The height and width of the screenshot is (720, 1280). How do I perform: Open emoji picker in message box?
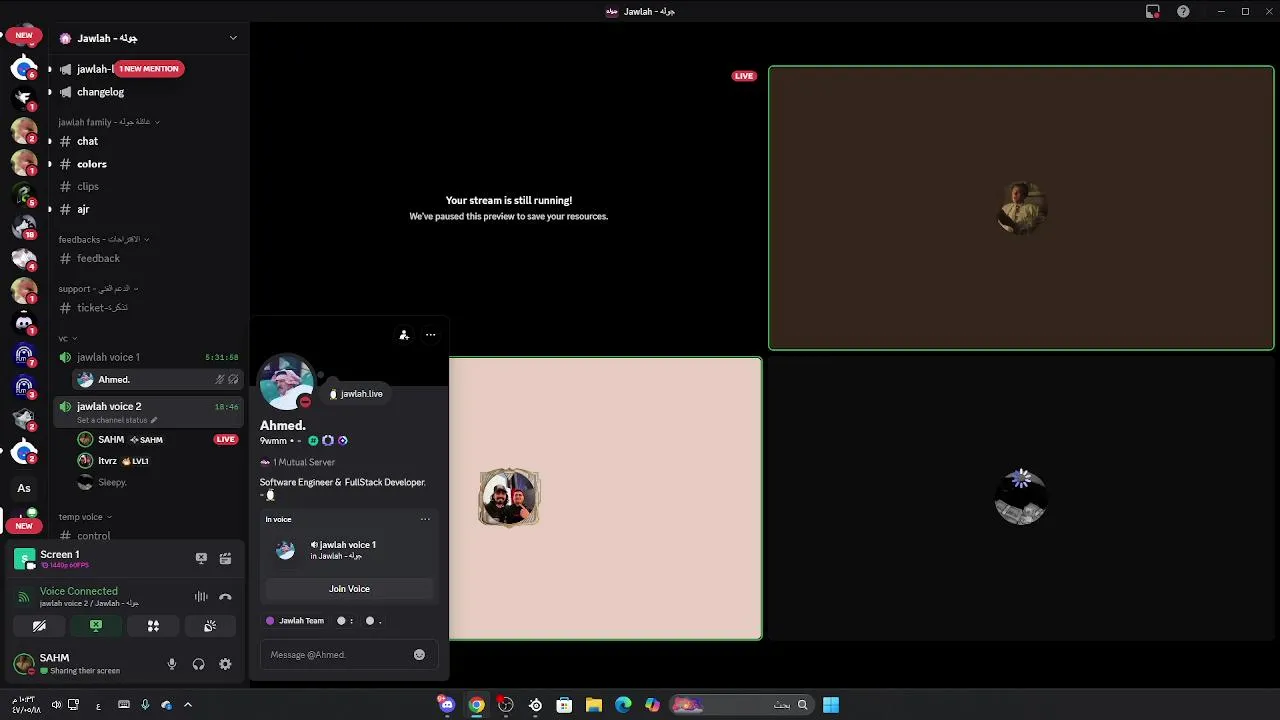pos(419,654)
